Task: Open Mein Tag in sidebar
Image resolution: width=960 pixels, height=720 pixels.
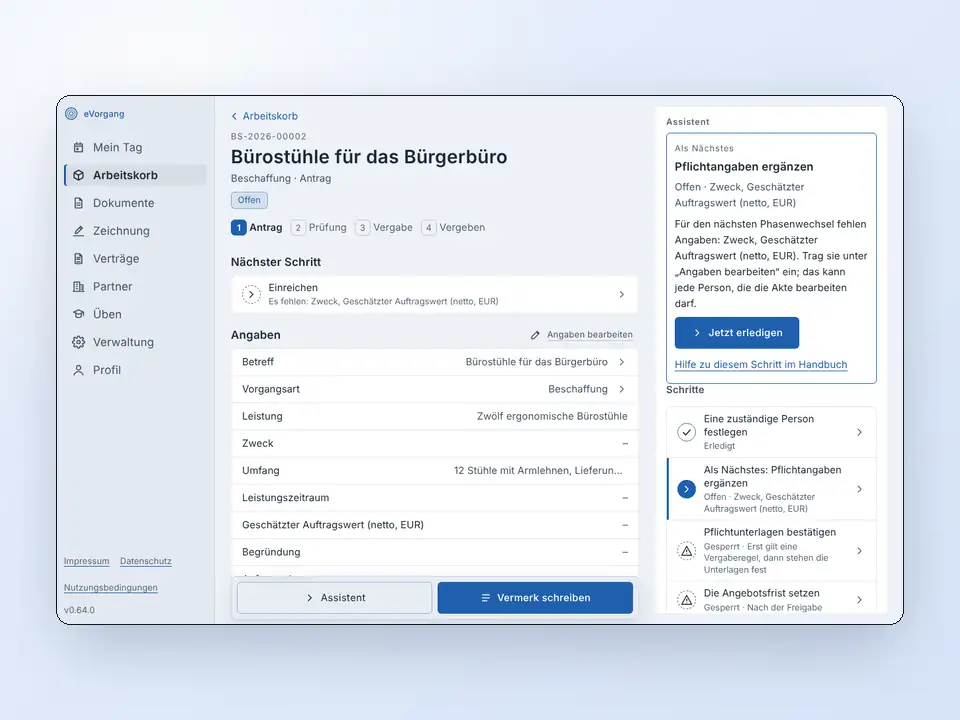Action: (135, 148)
